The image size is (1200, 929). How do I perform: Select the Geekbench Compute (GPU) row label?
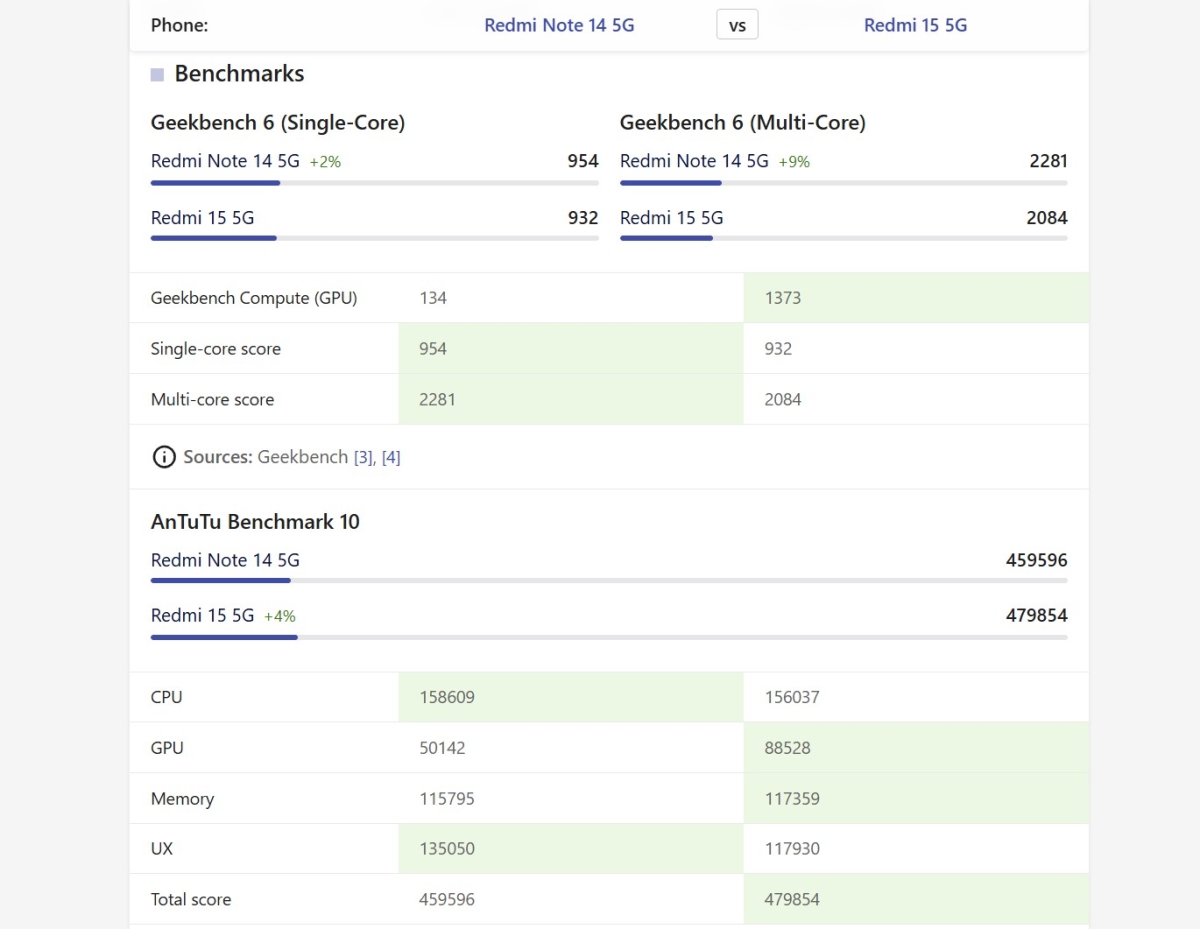(253, 298)
